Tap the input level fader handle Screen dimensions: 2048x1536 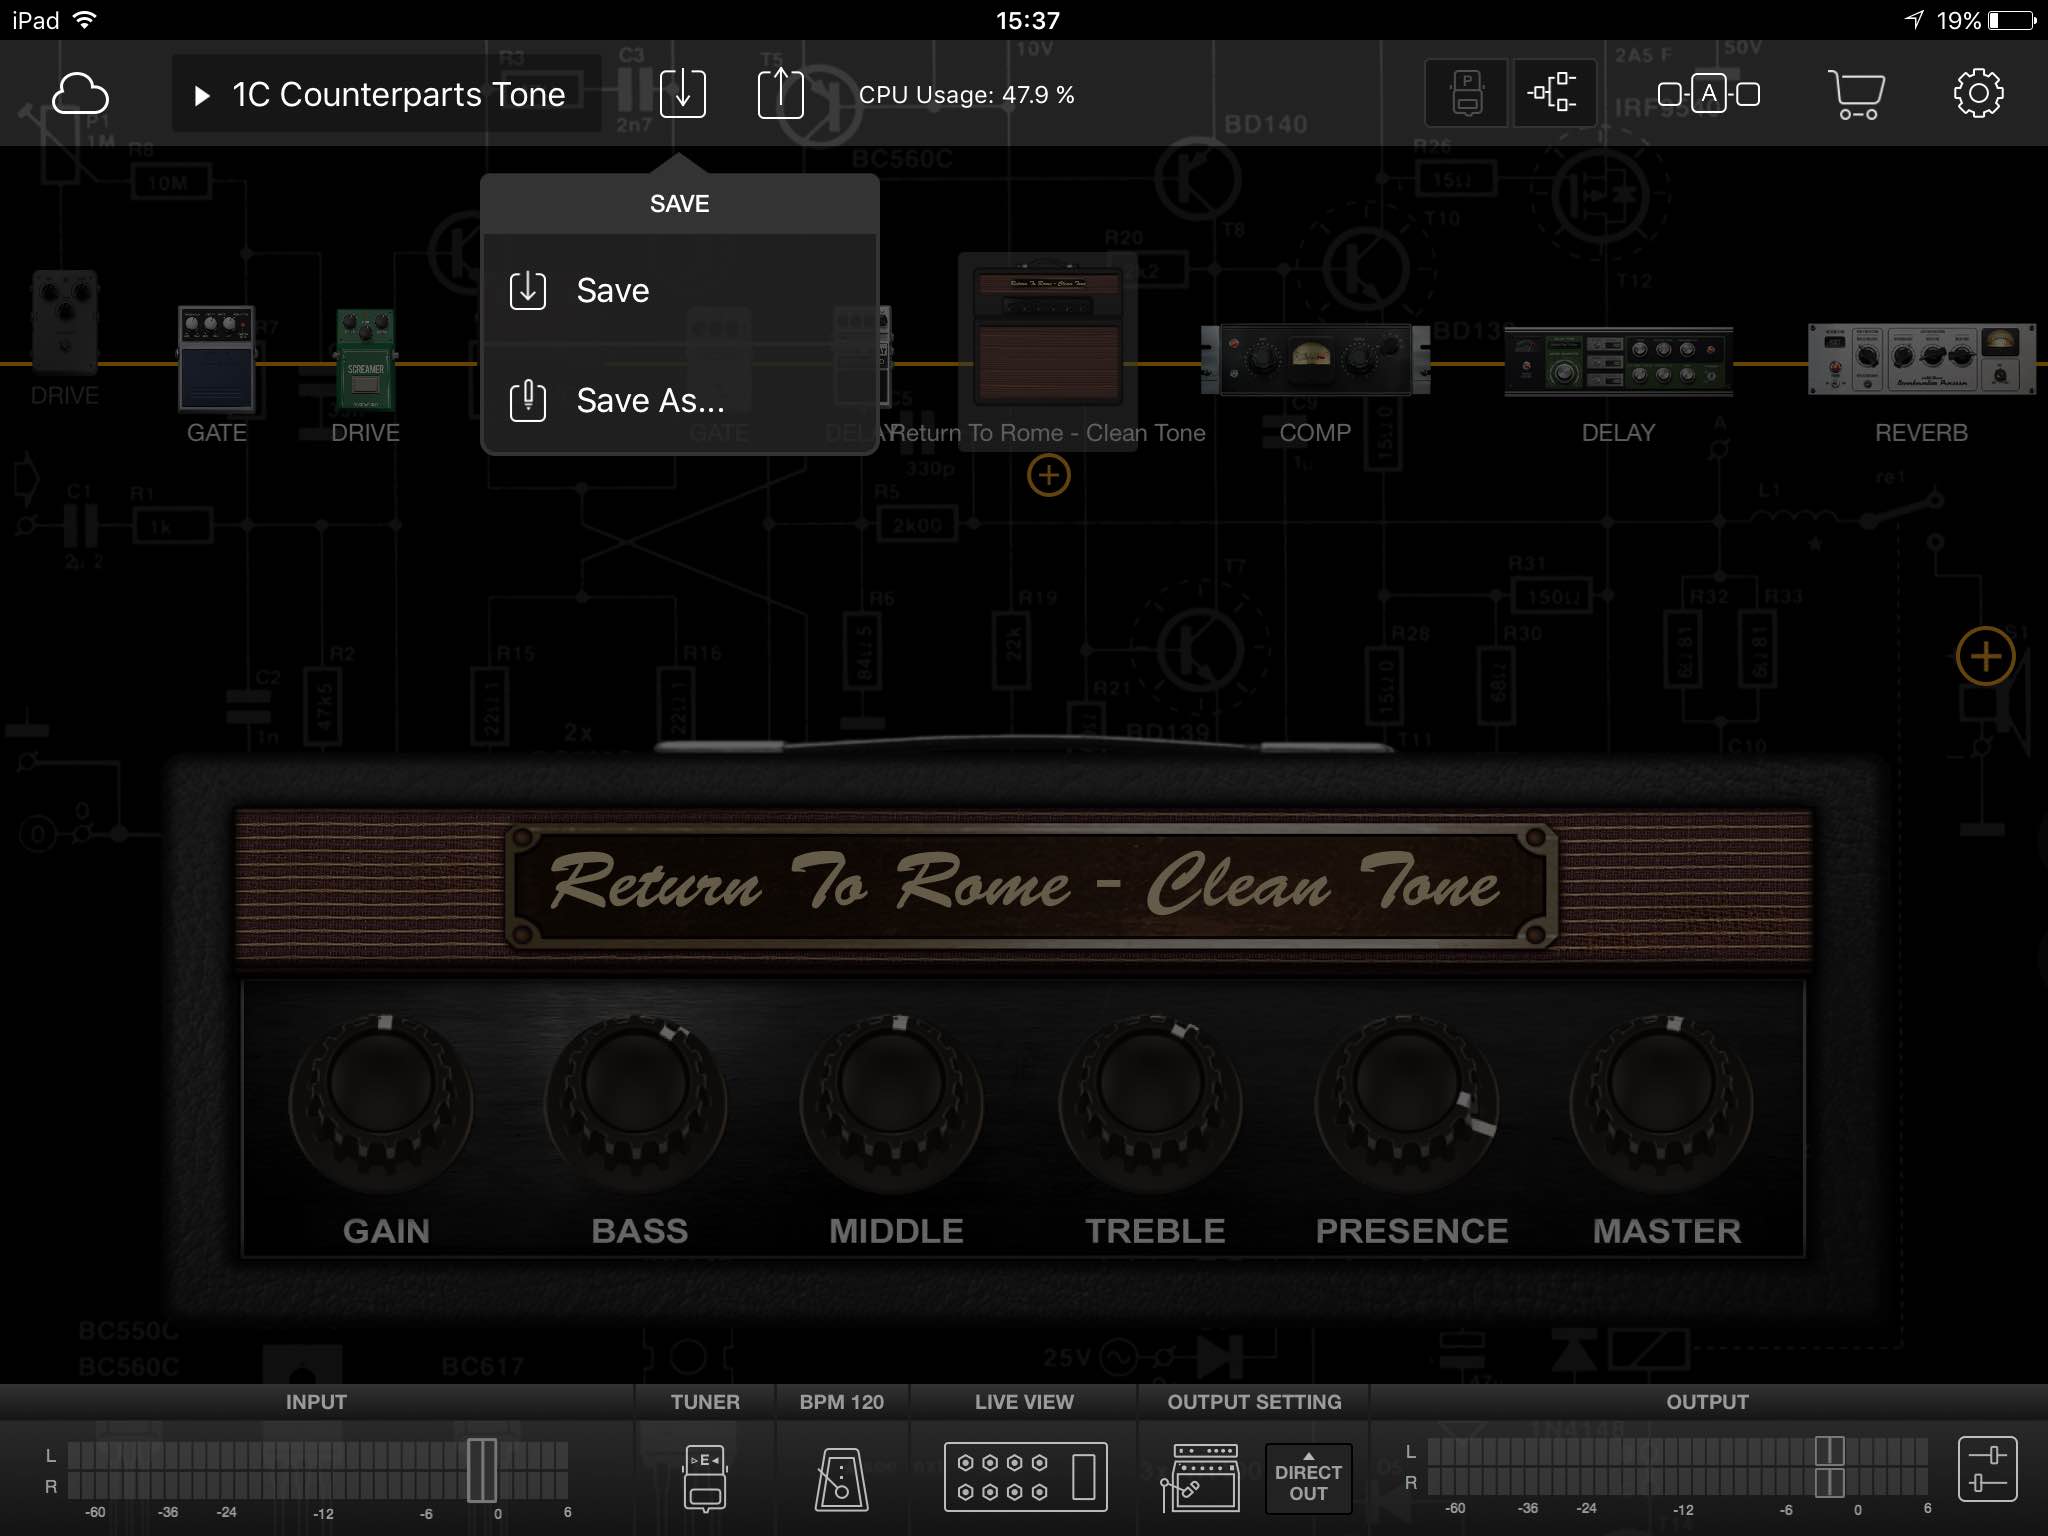coord(482,1470)
